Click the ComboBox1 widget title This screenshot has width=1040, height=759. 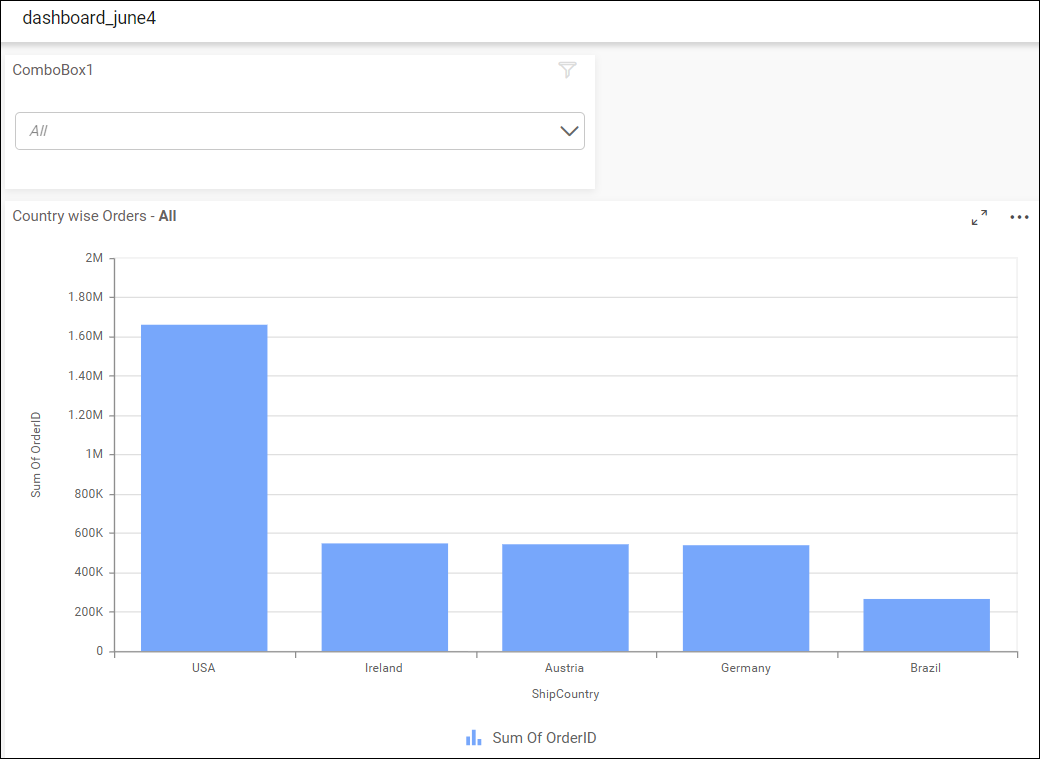(53, 70)
